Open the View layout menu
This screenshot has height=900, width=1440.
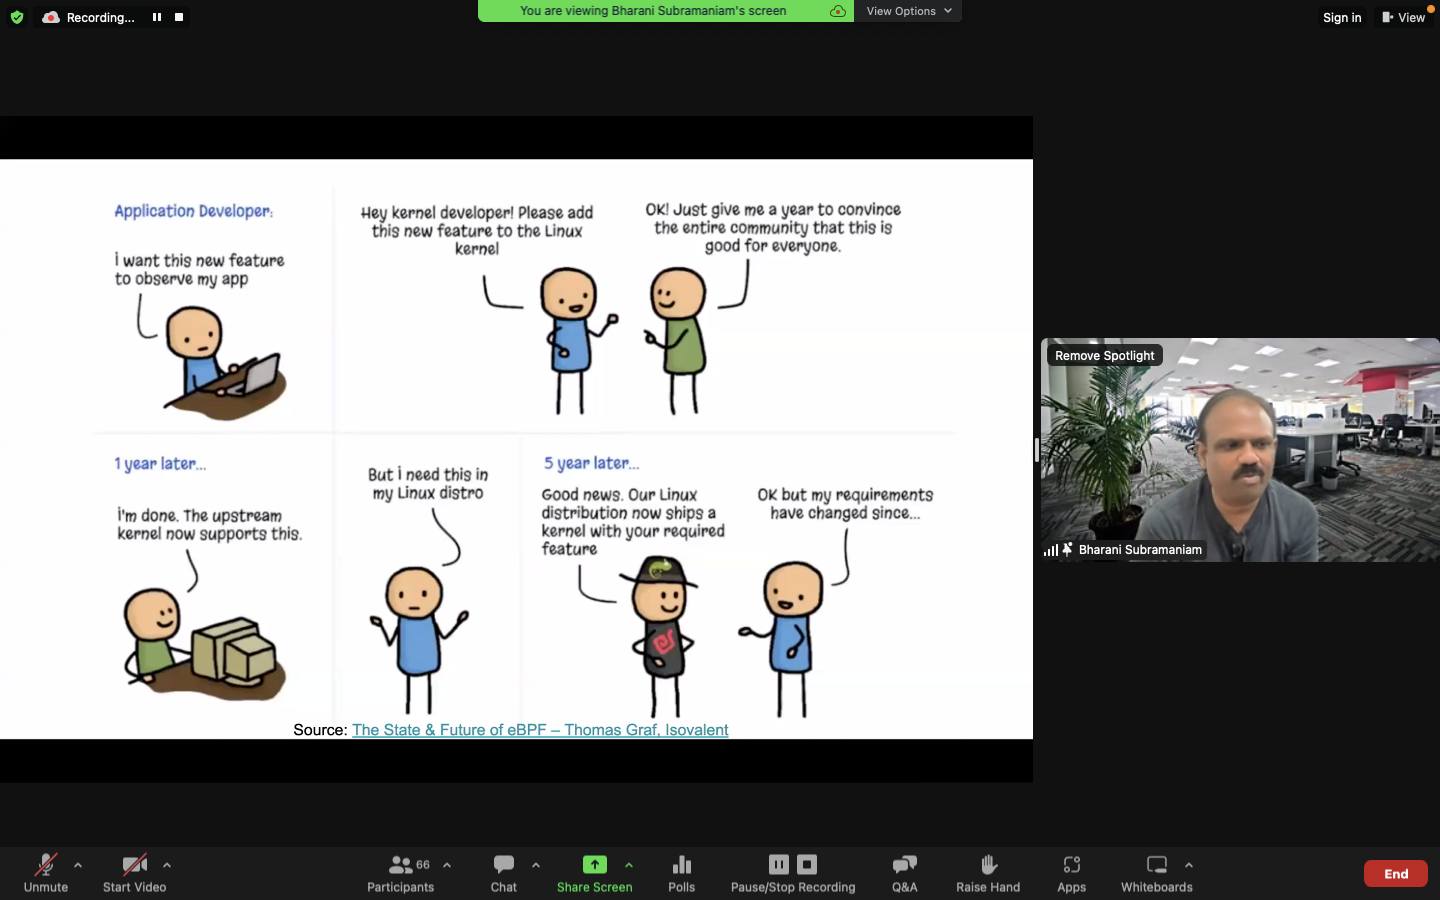point(1404,17)
